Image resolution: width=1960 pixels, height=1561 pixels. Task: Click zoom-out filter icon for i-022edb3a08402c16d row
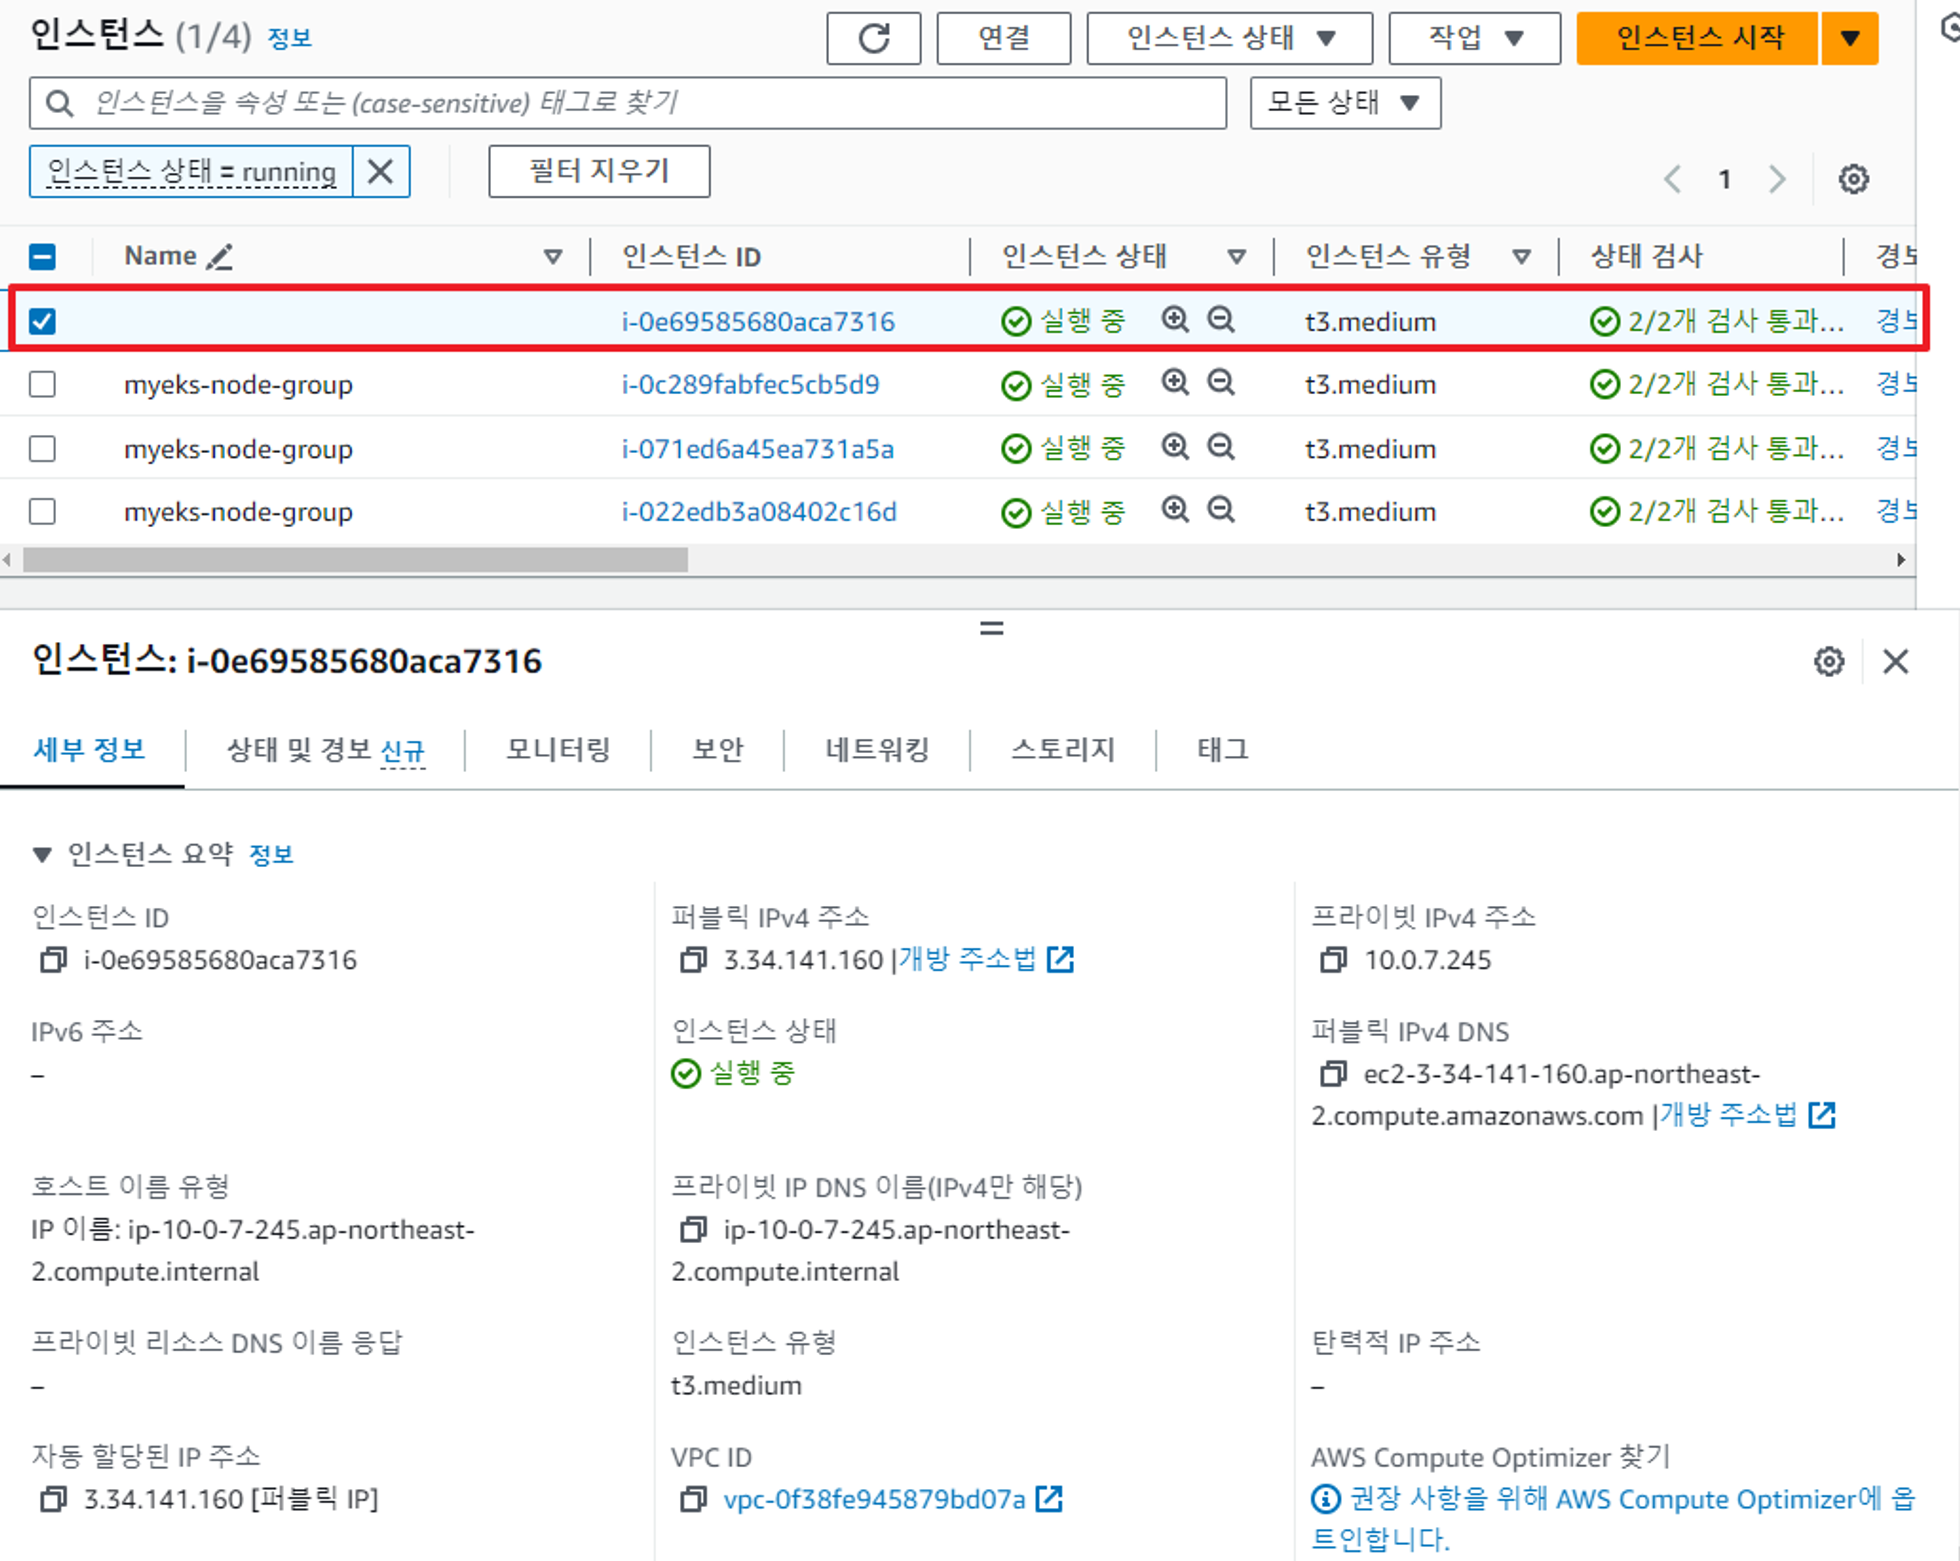(x=1221, y=510)
